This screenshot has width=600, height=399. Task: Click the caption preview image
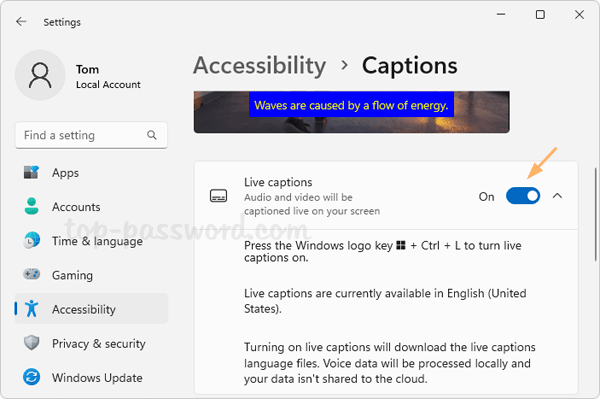(351, 112)
